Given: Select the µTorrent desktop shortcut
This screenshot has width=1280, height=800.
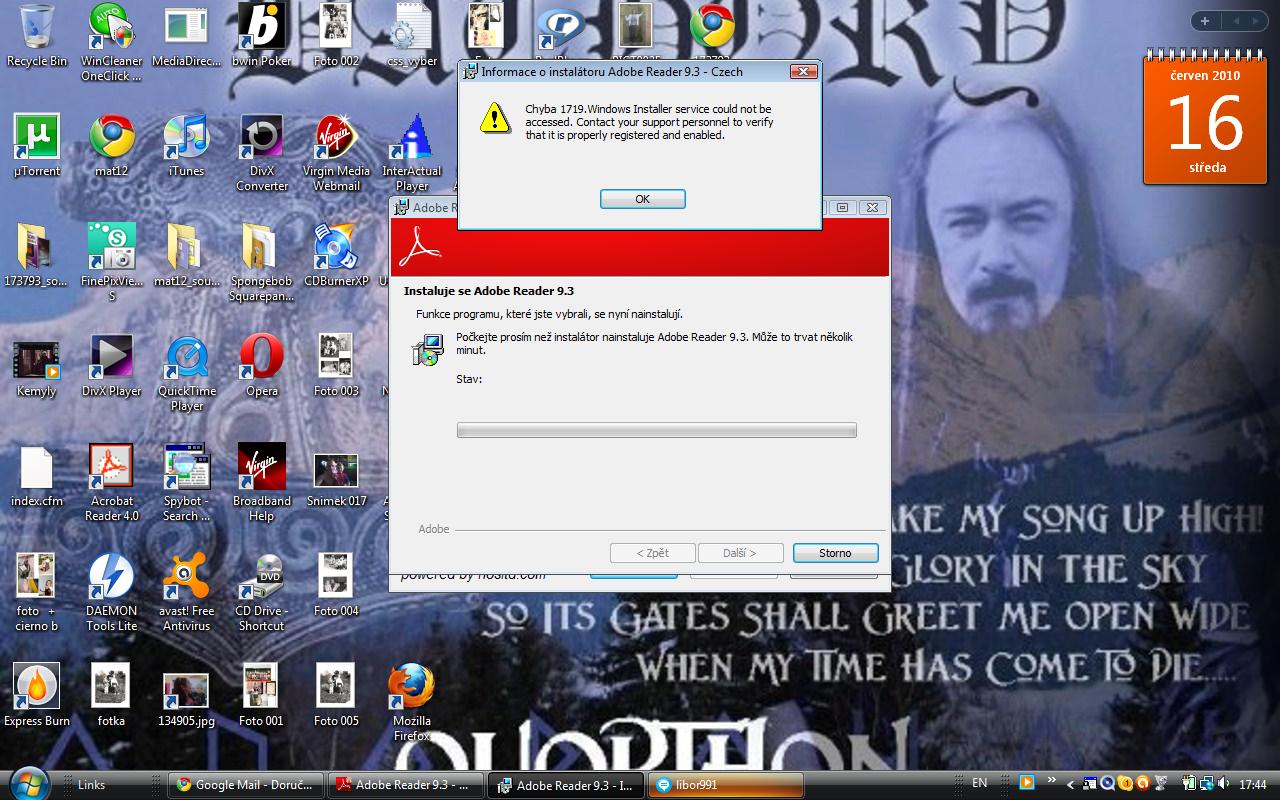Looking at the screenshot, I should pyautogui.click(x=37, y=146).
